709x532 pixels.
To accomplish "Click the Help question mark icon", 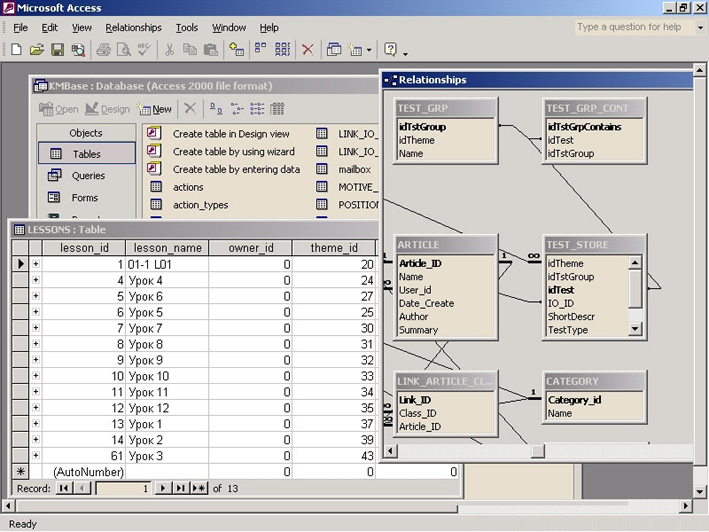I will pyautogui.click(x=390, y=49).
